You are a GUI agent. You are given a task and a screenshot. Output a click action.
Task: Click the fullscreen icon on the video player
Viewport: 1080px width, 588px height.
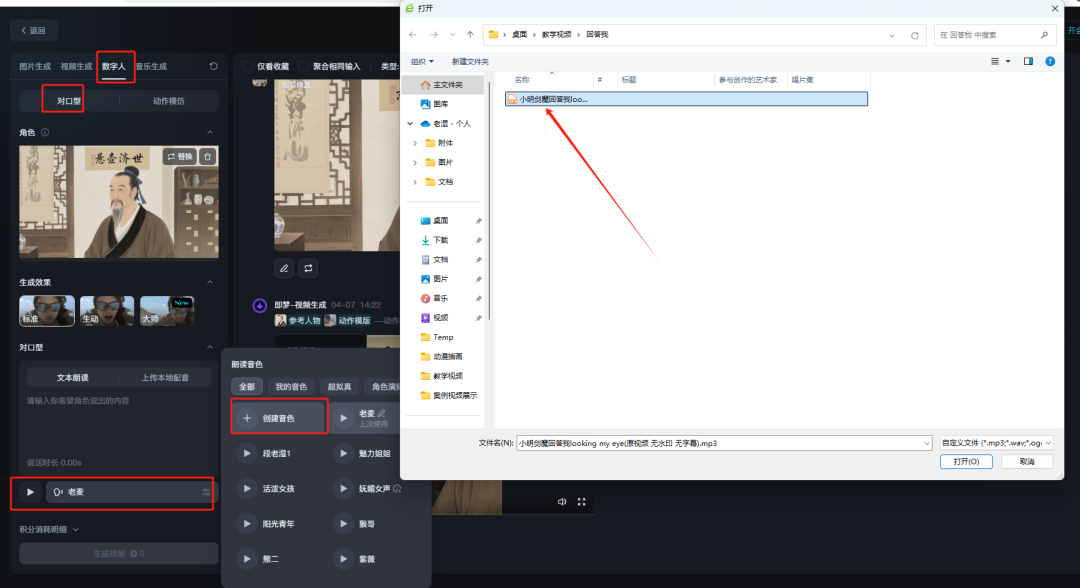[581, 501]
